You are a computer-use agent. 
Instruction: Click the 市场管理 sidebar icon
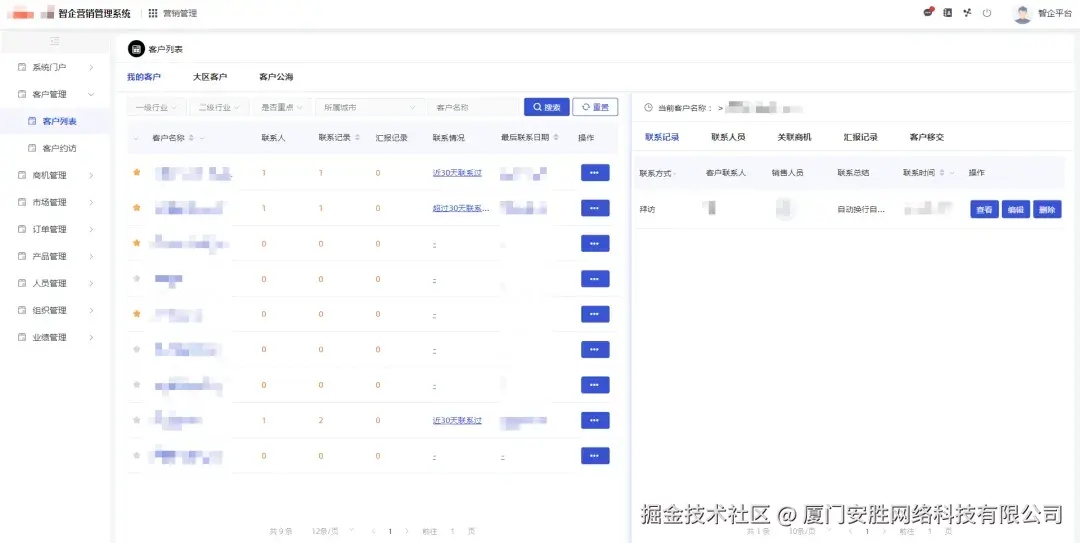point(21,202)
